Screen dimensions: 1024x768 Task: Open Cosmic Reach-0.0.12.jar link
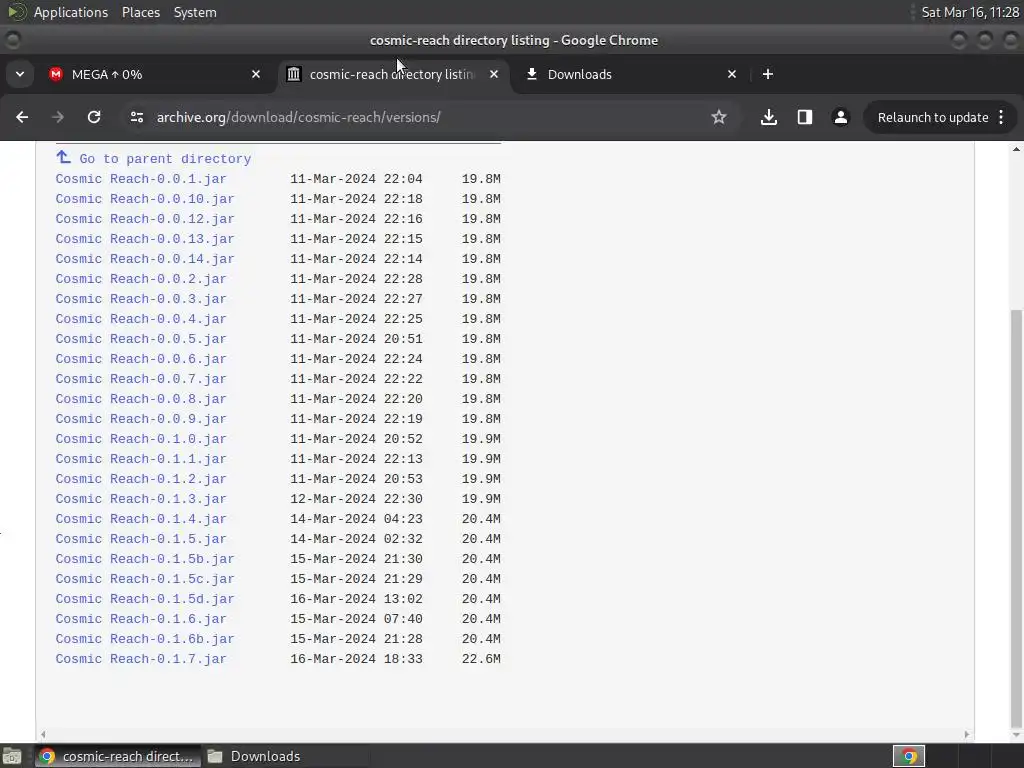(x=145, y=219)
